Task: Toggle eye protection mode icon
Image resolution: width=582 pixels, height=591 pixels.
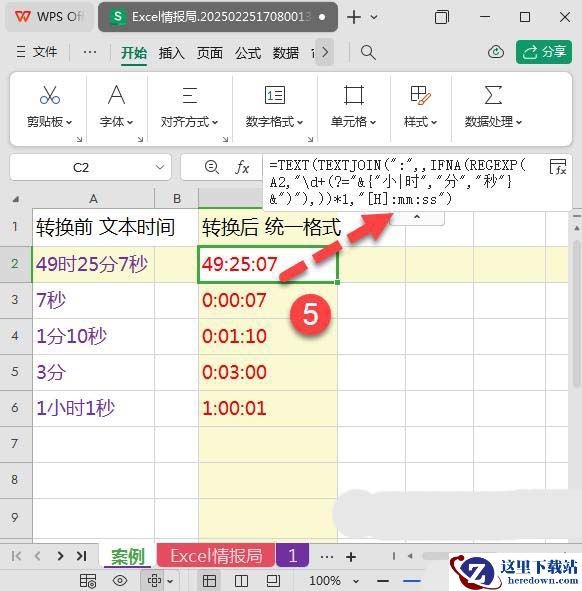Action: pyautogui.click(x=120, y=580)
